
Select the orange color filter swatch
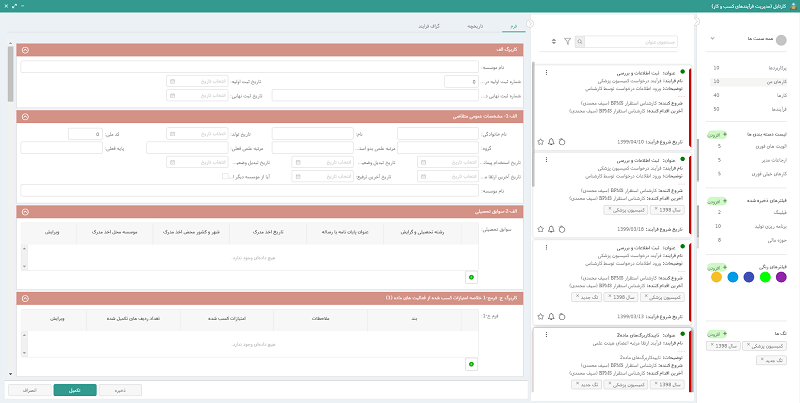(715, 277)
